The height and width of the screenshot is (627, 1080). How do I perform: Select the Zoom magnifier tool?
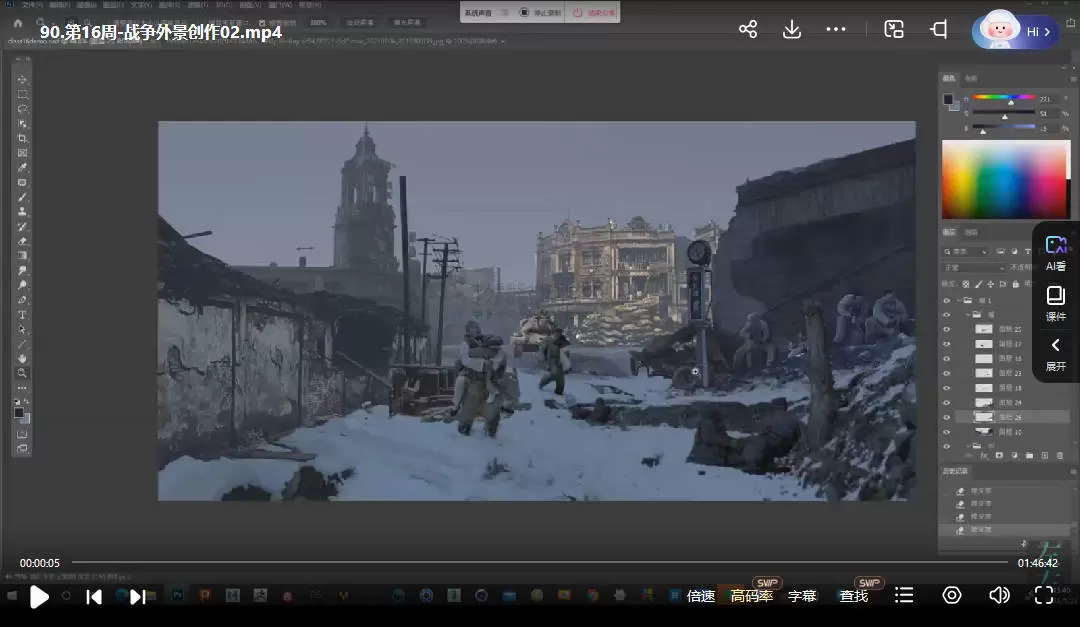22,373
